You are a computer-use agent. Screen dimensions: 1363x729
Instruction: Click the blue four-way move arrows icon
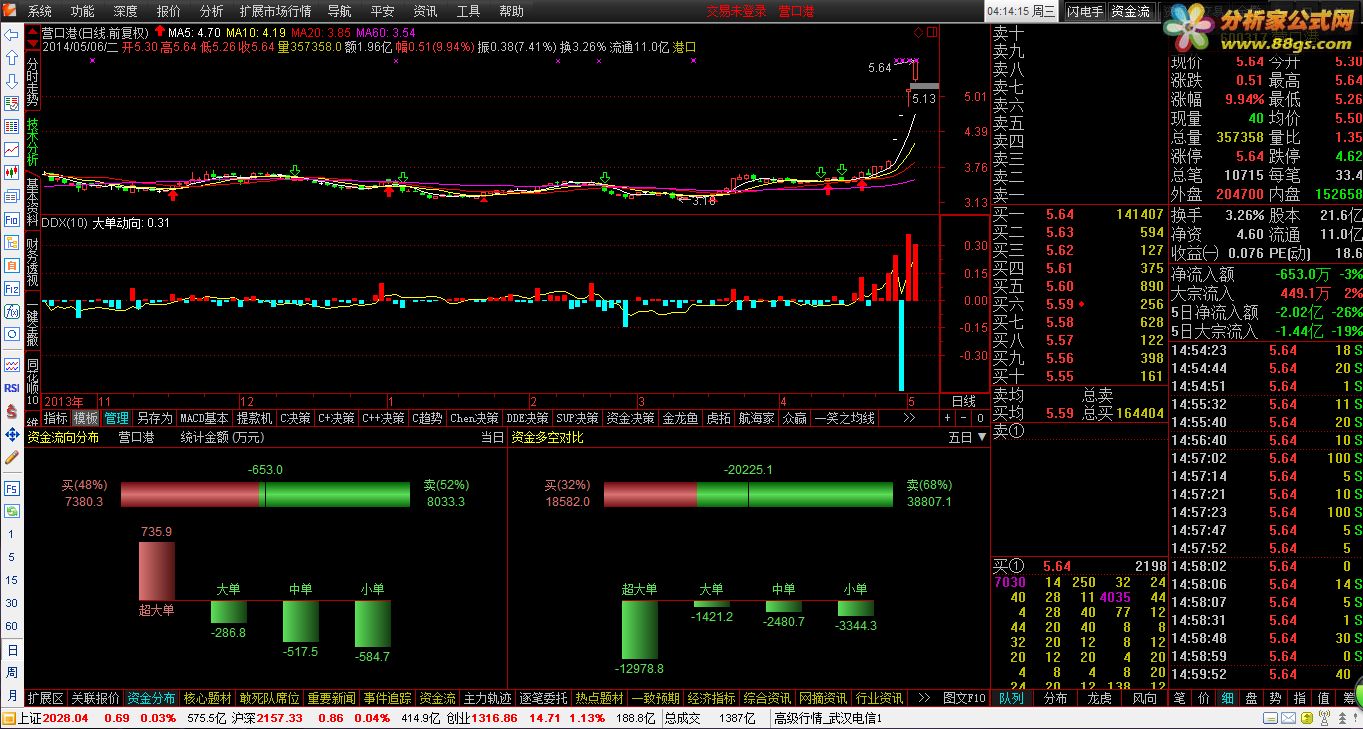pyautogui.click(x=11, y=433)
